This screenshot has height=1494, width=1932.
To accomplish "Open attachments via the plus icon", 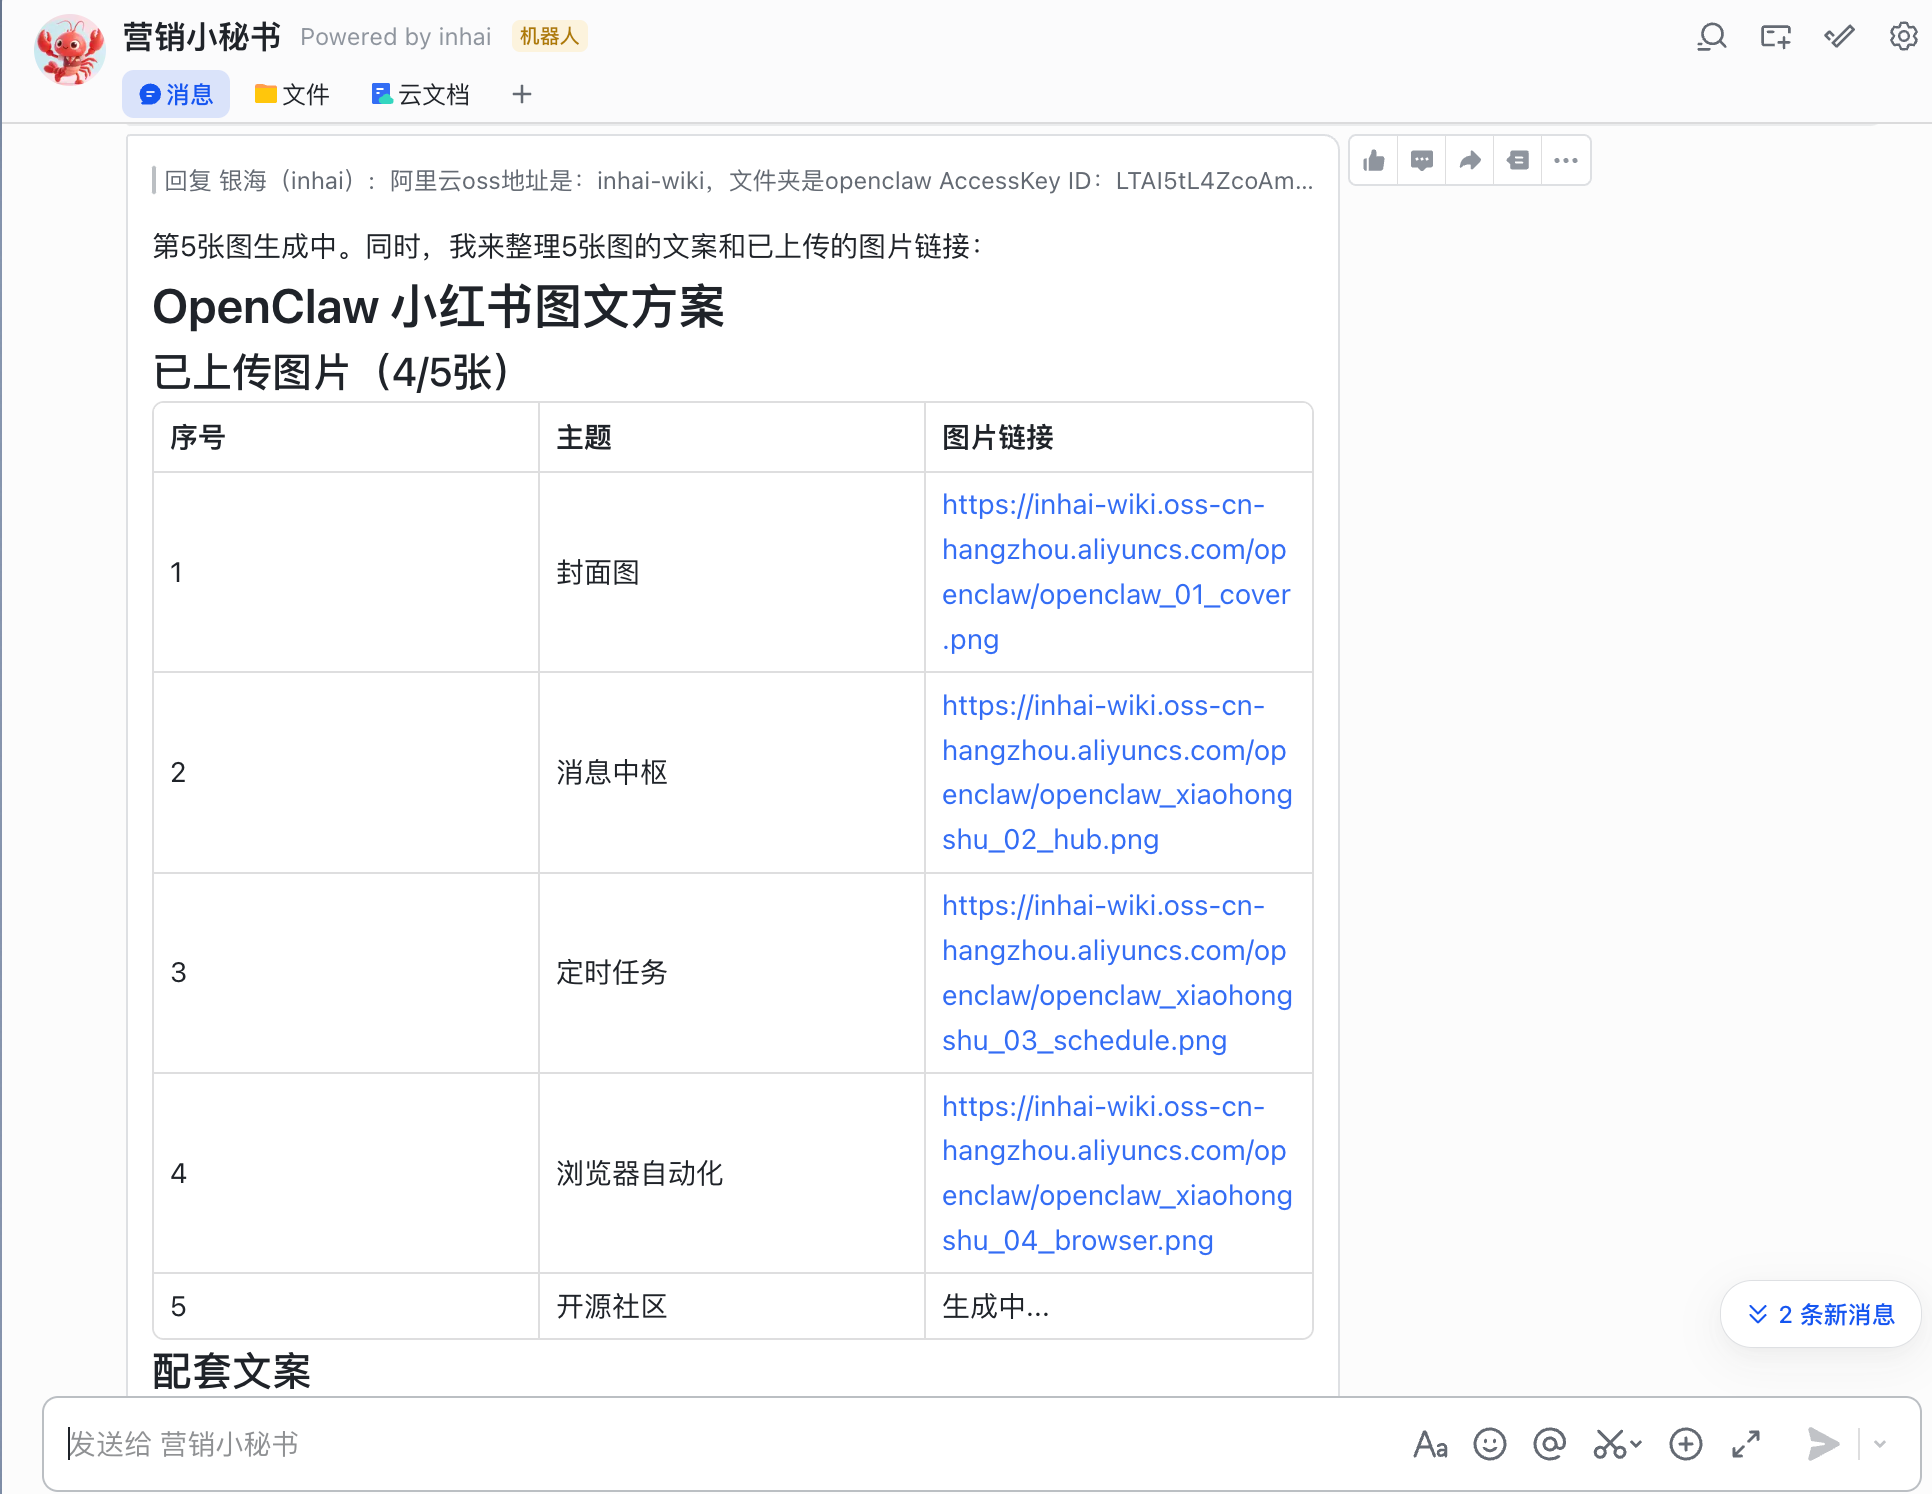I will pos(1685,1444).
